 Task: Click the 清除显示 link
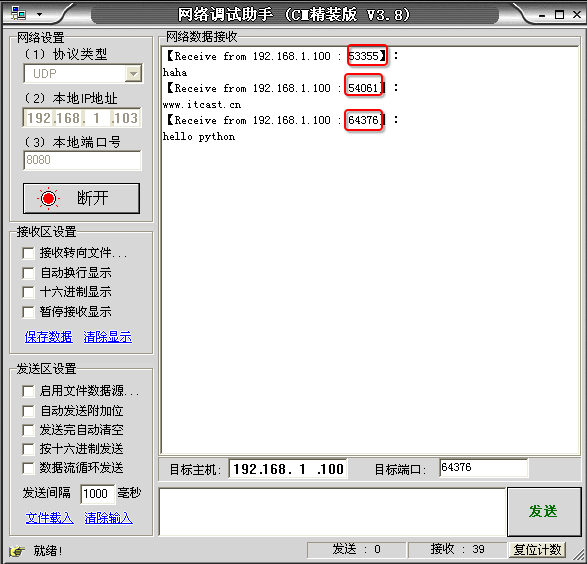[x=107, y=337]
